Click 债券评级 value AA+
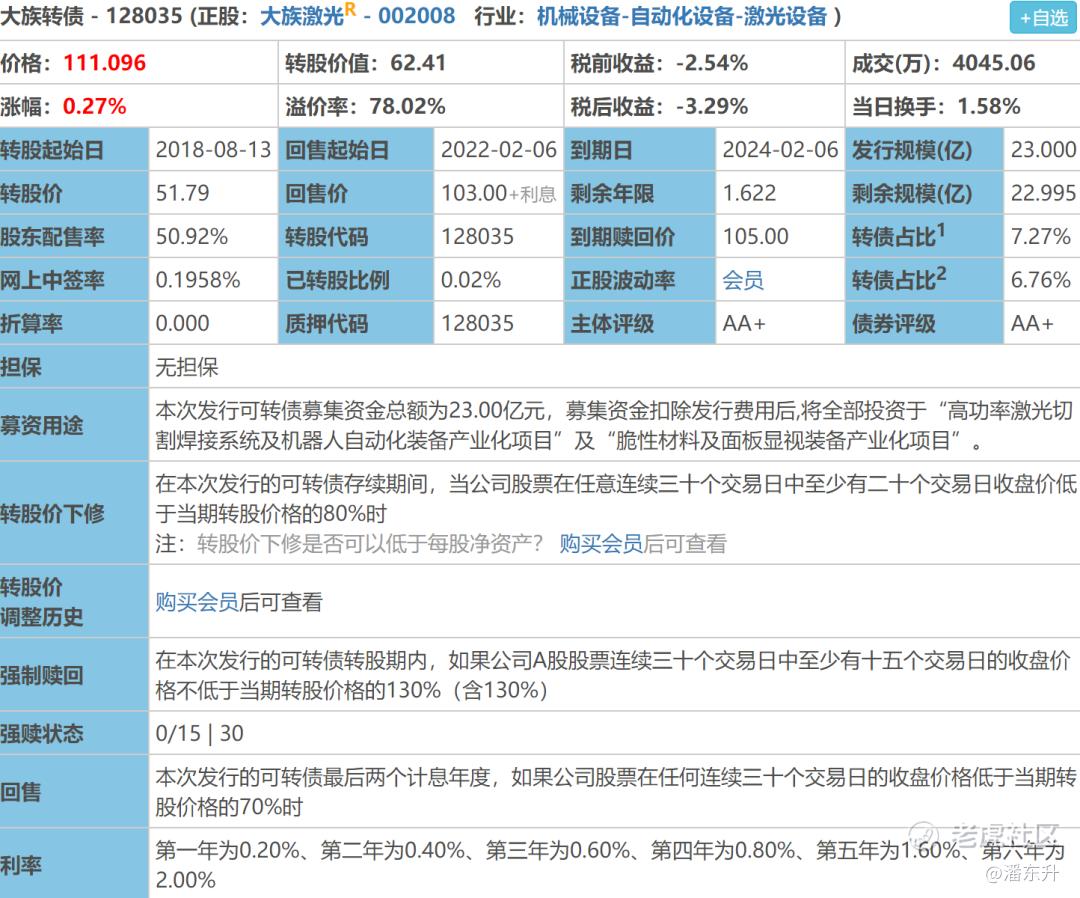Screen dimensions: 1080x898 click(x=1032, y=323)
